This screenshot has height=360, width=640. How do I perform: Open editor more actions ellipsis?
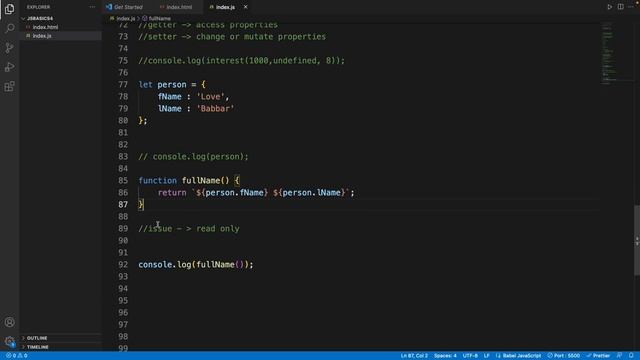(631, 7)
